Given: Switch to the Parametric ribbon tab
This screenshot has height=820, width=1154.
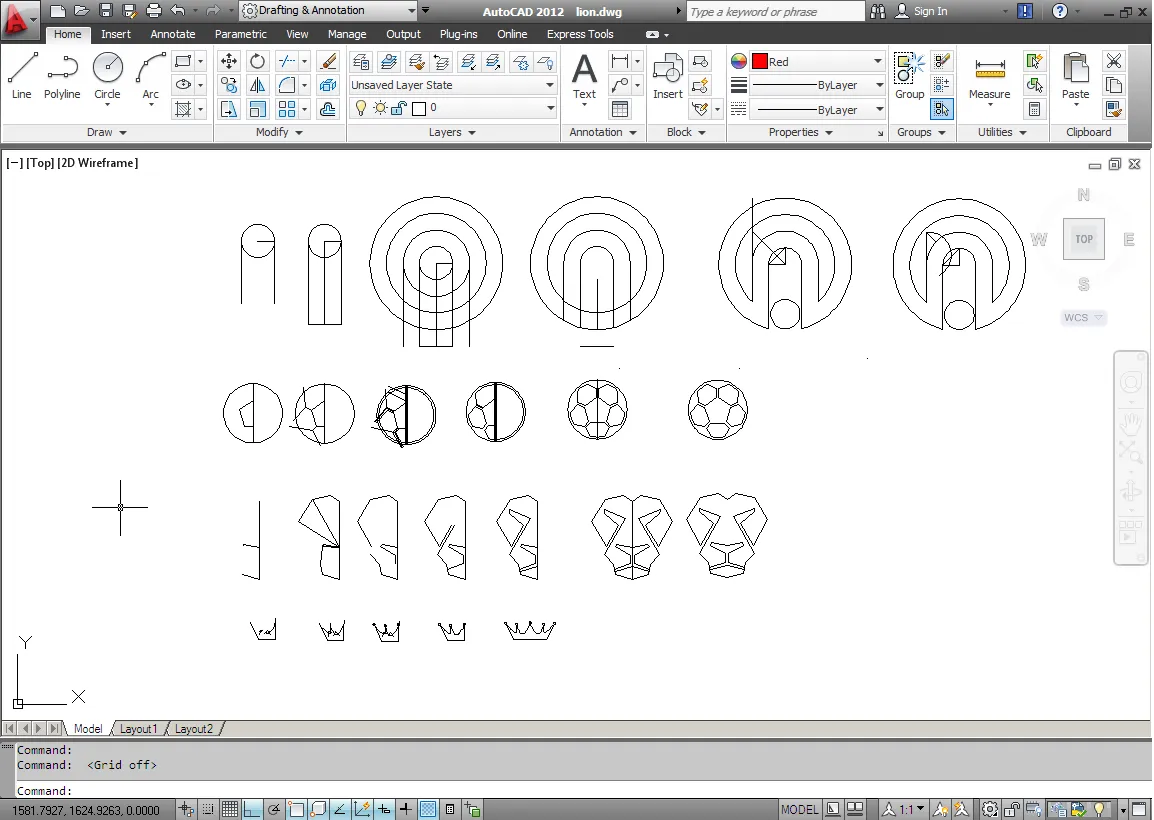Looking at the screenshot, I should pyautogui.click(x=241, y=34).
